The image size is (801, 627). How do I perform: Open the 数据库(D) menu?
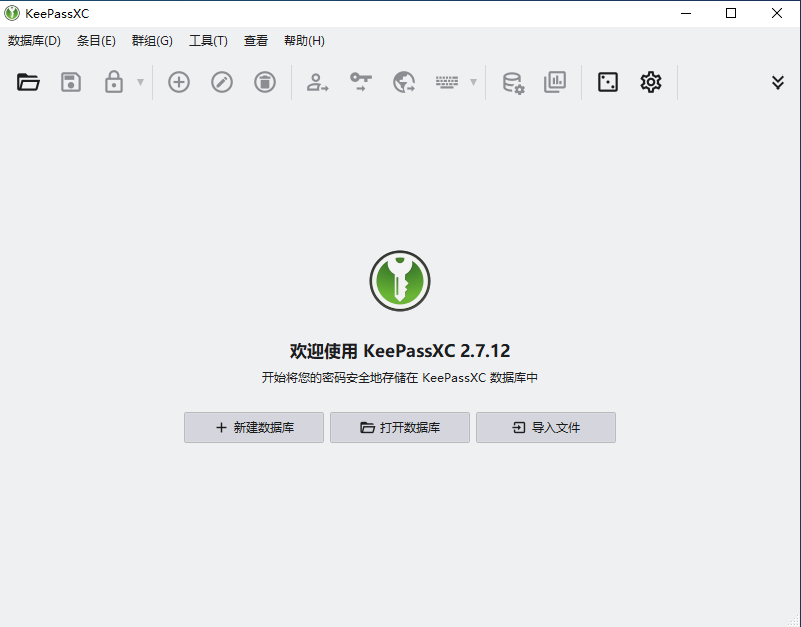pos(33,41)
